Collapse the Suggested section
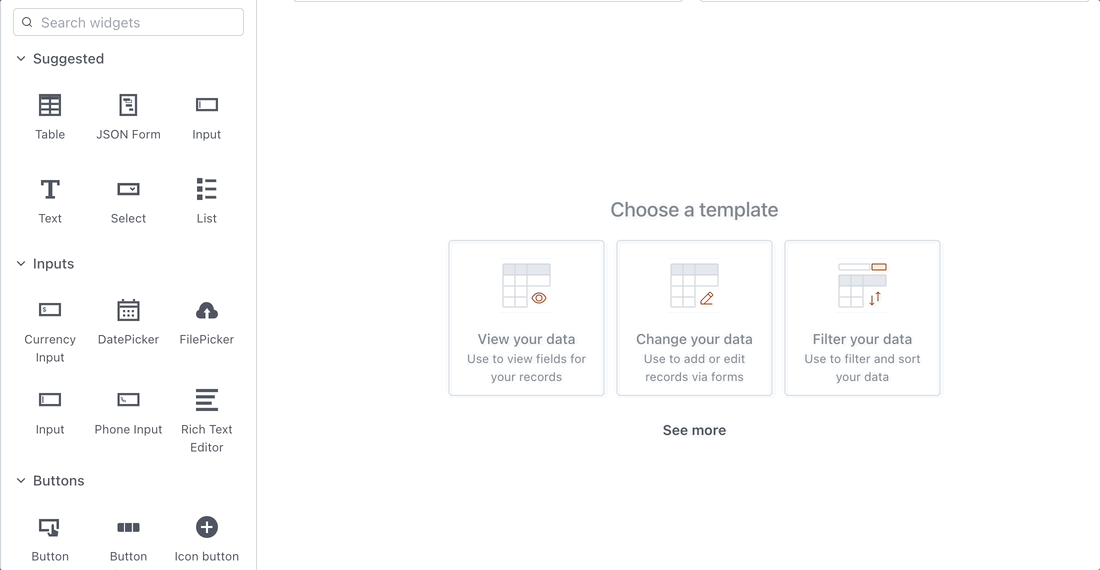The height and width of the screenshot is (570, 1100). [x=21, y=59]
